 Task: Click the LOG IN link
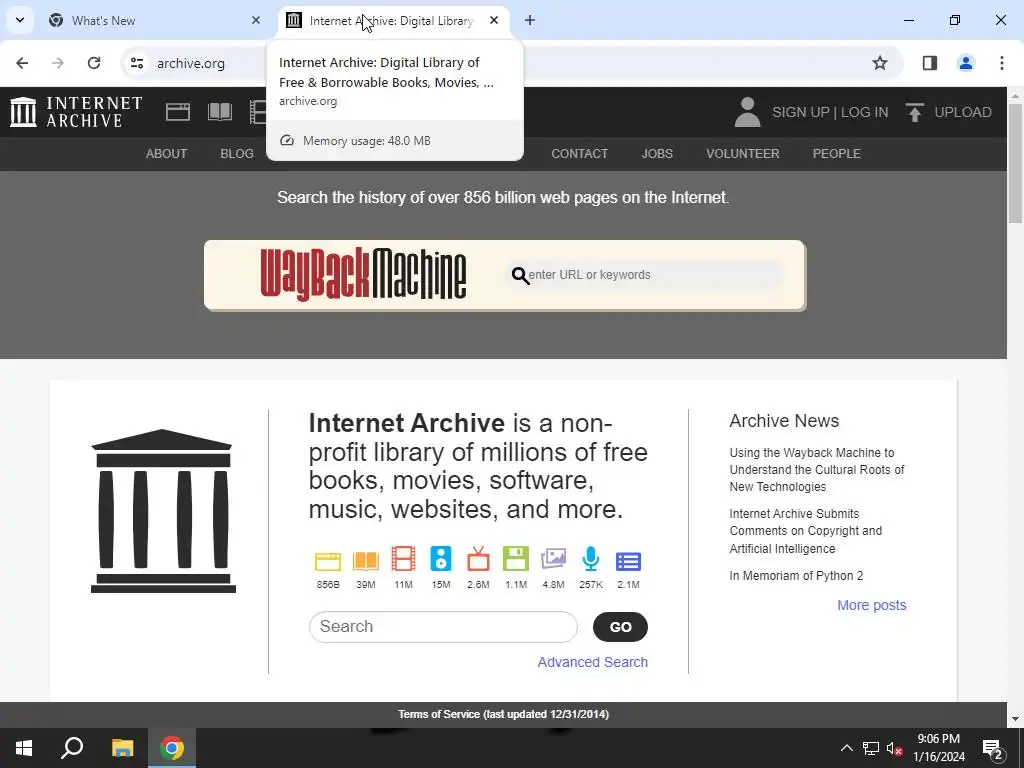click(x=864, y=112)
